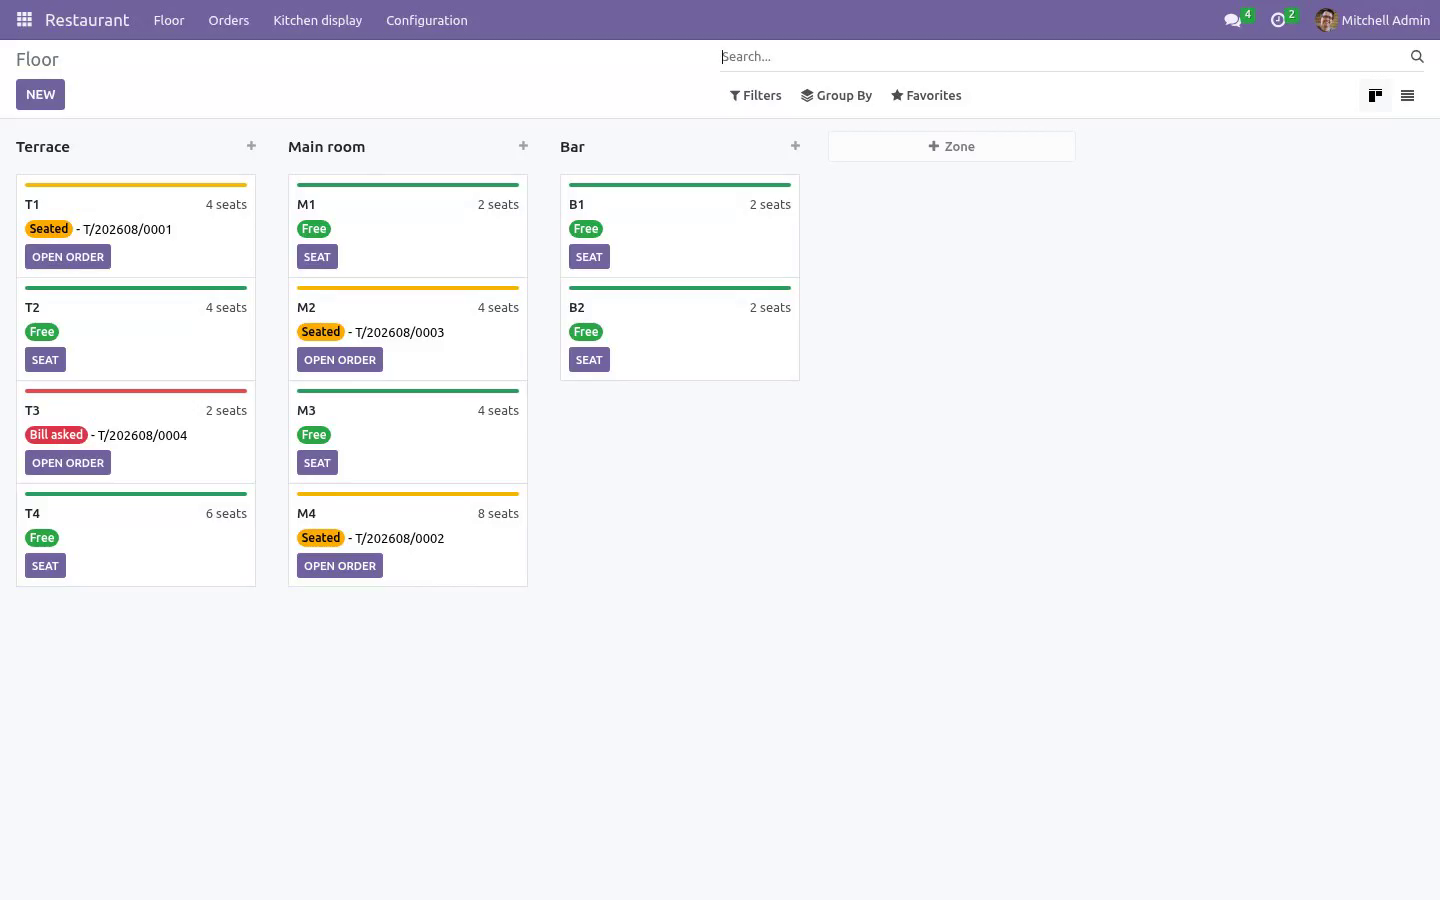The height and width of the screenshot is (900, 1440).
Task: Seat guests at table T4
Action: point(45,566)
